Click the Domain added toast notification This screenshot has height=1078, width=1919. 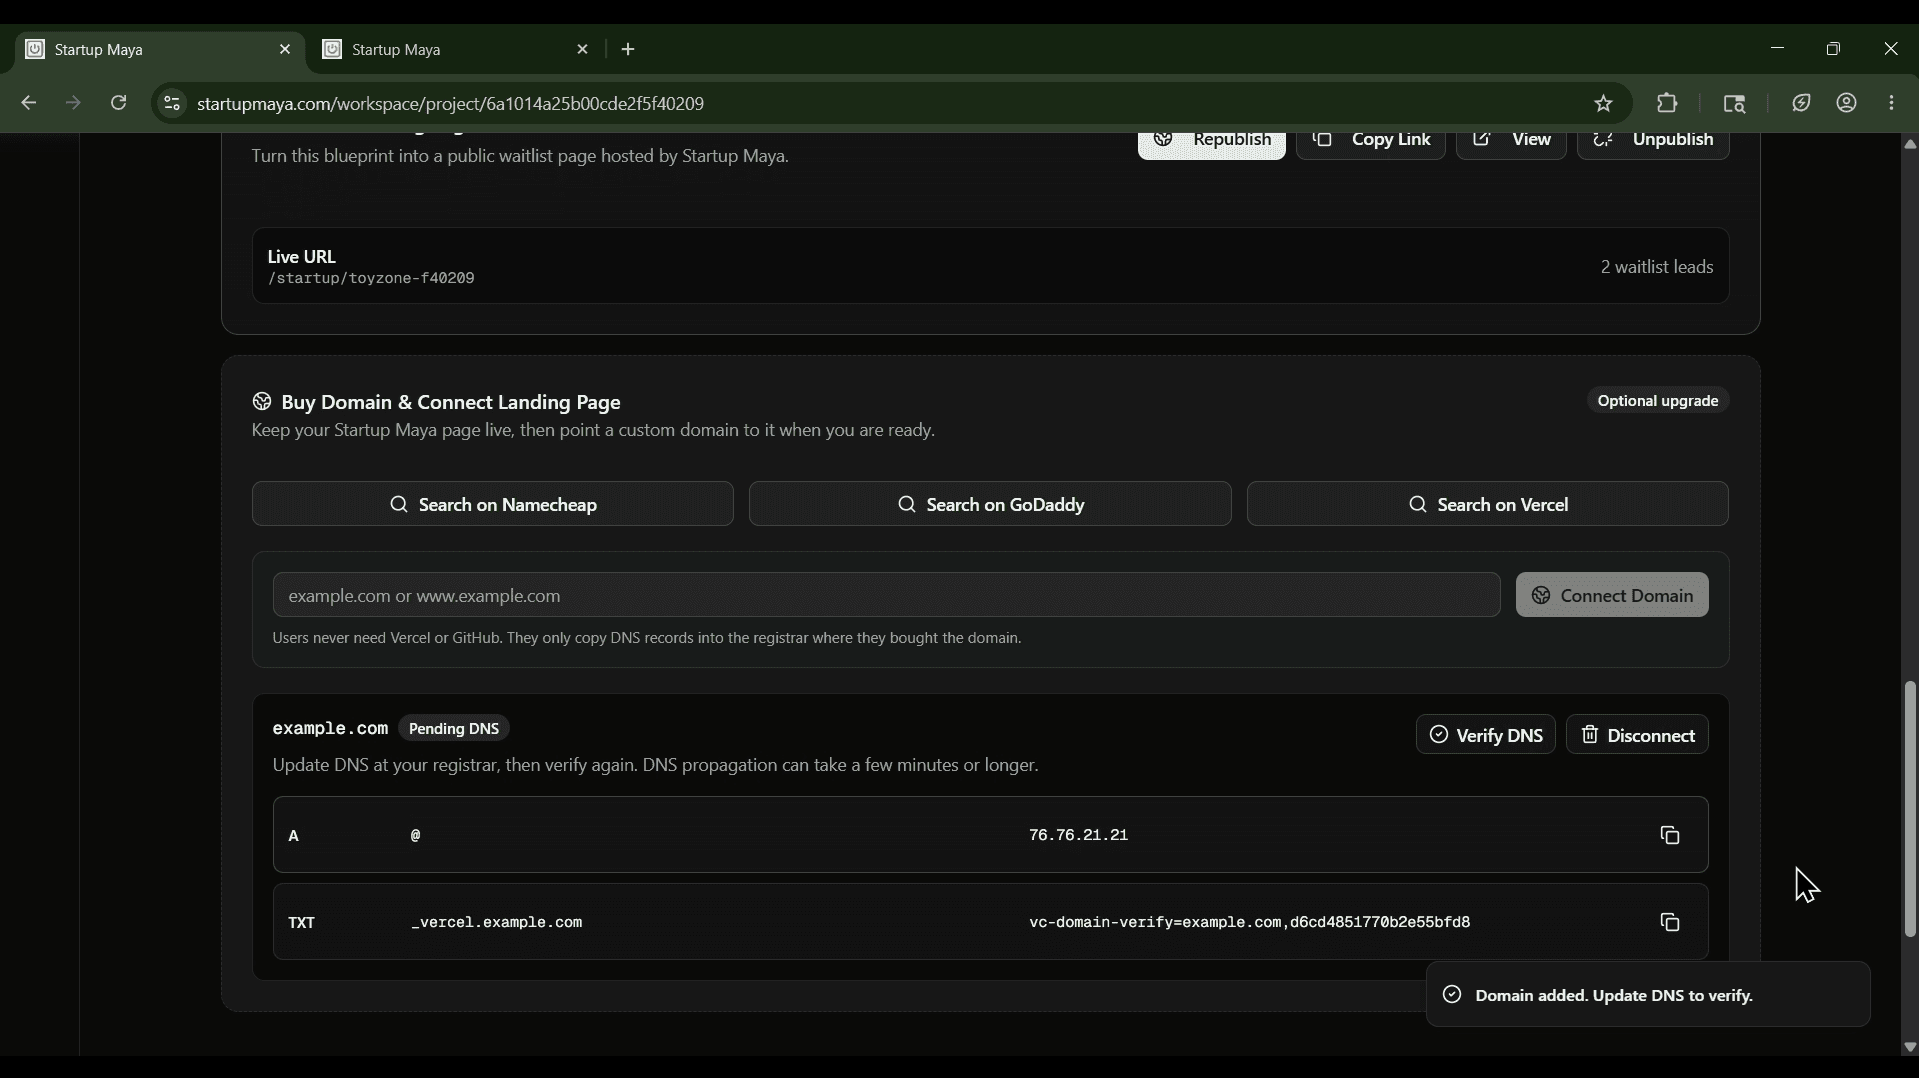coord(1648,995)
